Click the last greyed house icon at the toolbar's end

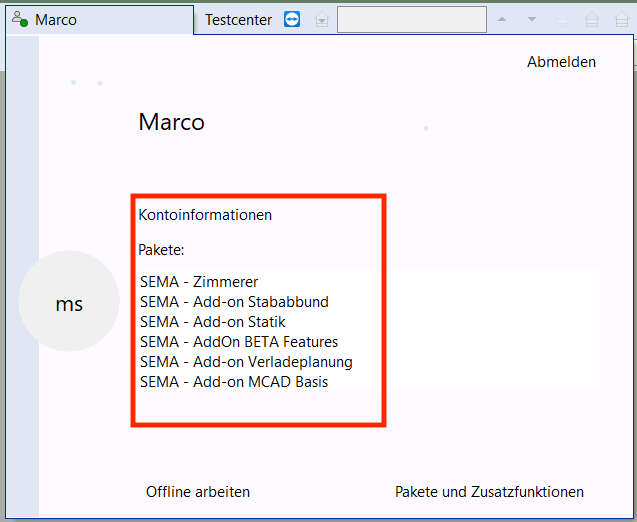coord(622,19)
